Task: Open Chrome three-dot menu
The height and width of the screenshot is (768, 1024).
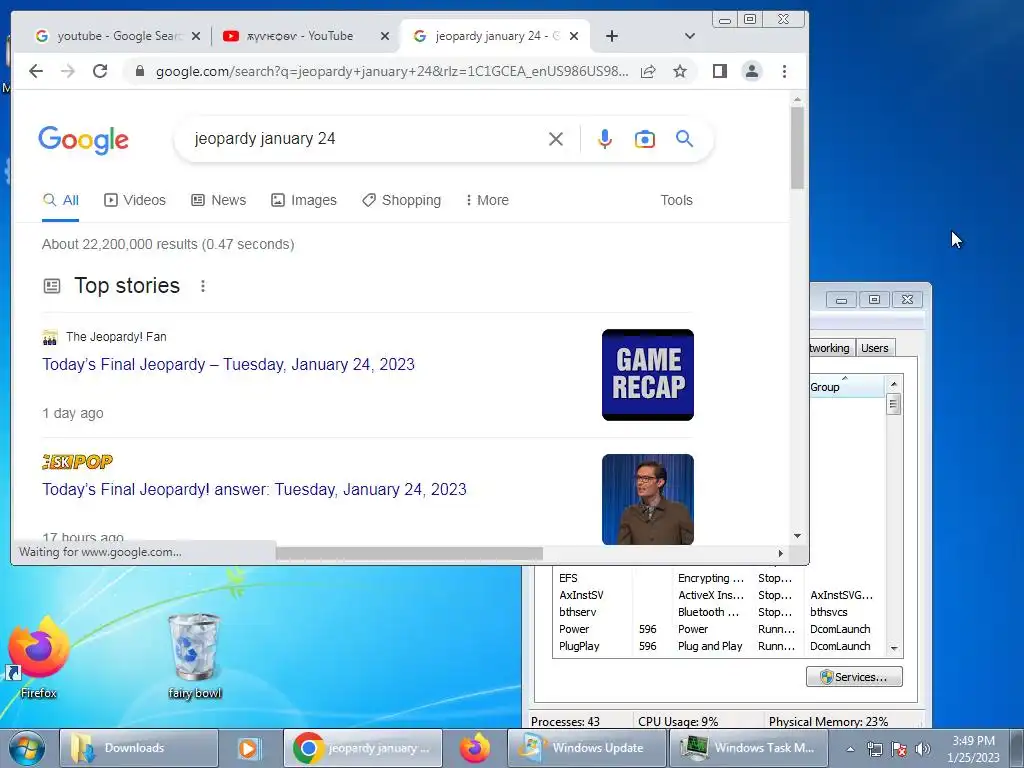Action: tap(784, 71)
